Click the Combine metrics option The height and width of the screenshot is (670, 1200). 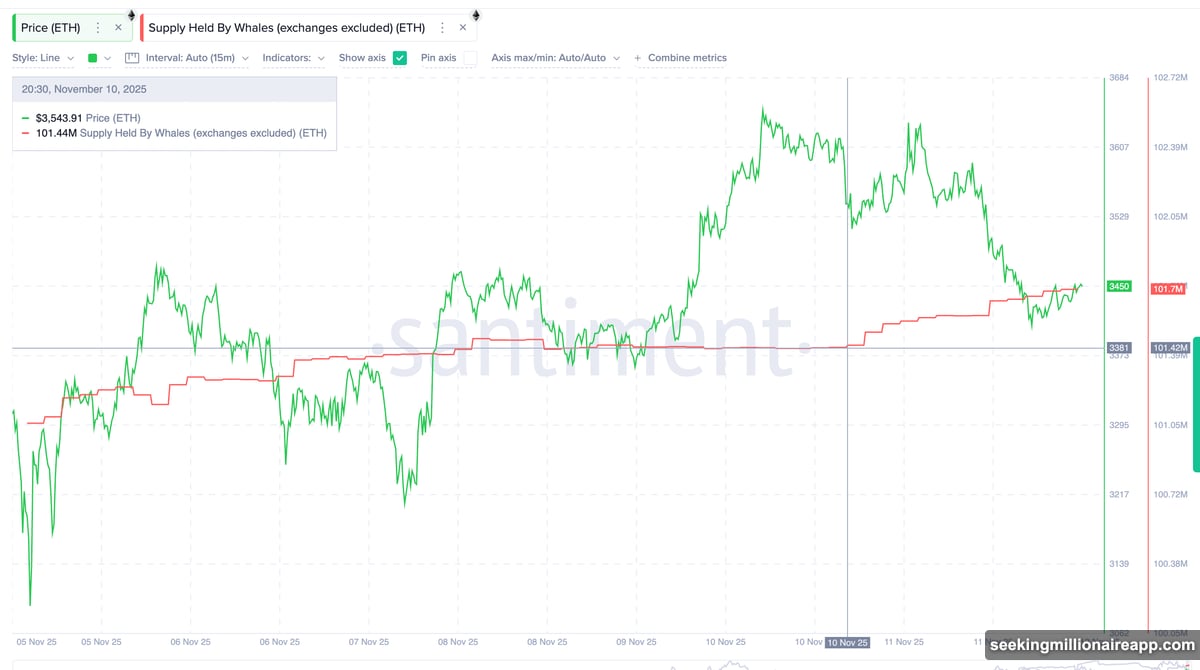point(686,57)
